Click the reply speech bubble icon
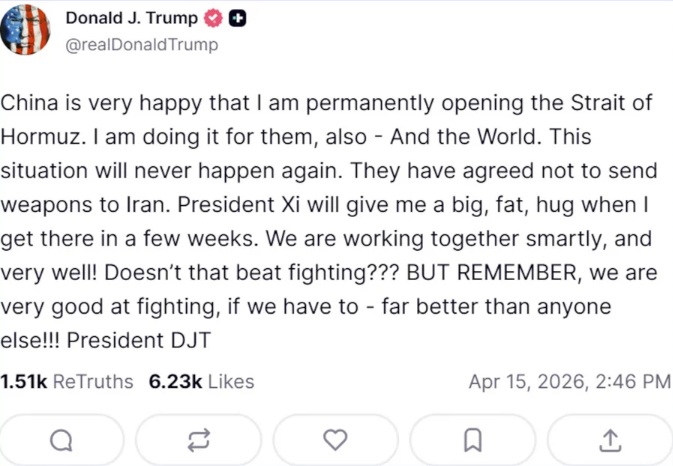Viewport: 673px width, 466px height. pyautogui.click(x=61, y=440)
